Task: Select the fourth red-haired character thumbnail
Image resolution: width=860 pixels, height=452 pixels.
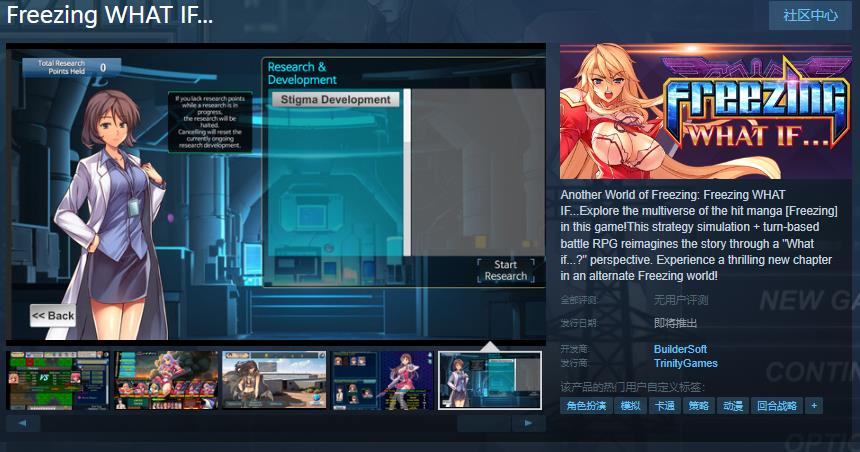Action: pyautogui.click(x=382, y=380)
